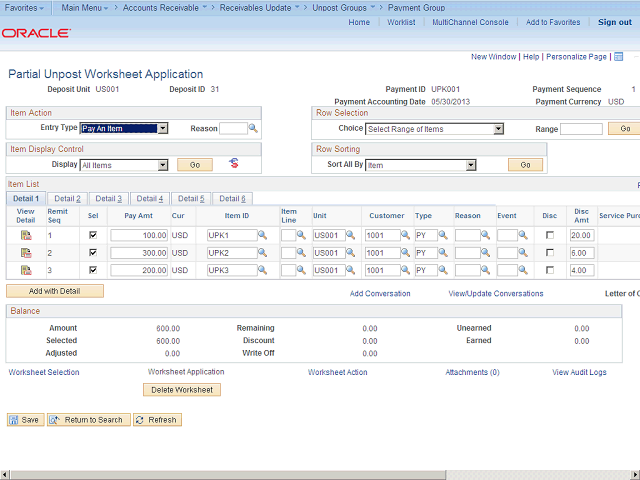The width and height of the screenshot is (640, 480).
Task: Uncheck Sel checkbox for row 1
Action: tap(93, 235)
